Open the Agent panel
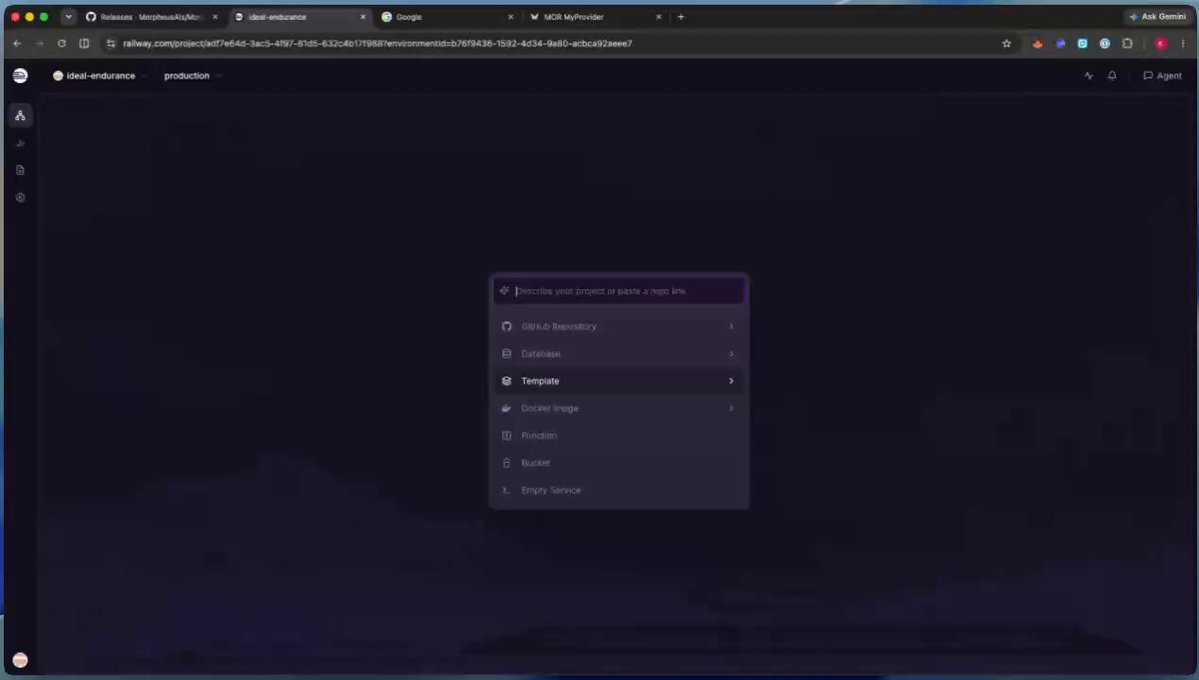The width and height of the screenshot is (1199, 680). (x=1162, y=76)
